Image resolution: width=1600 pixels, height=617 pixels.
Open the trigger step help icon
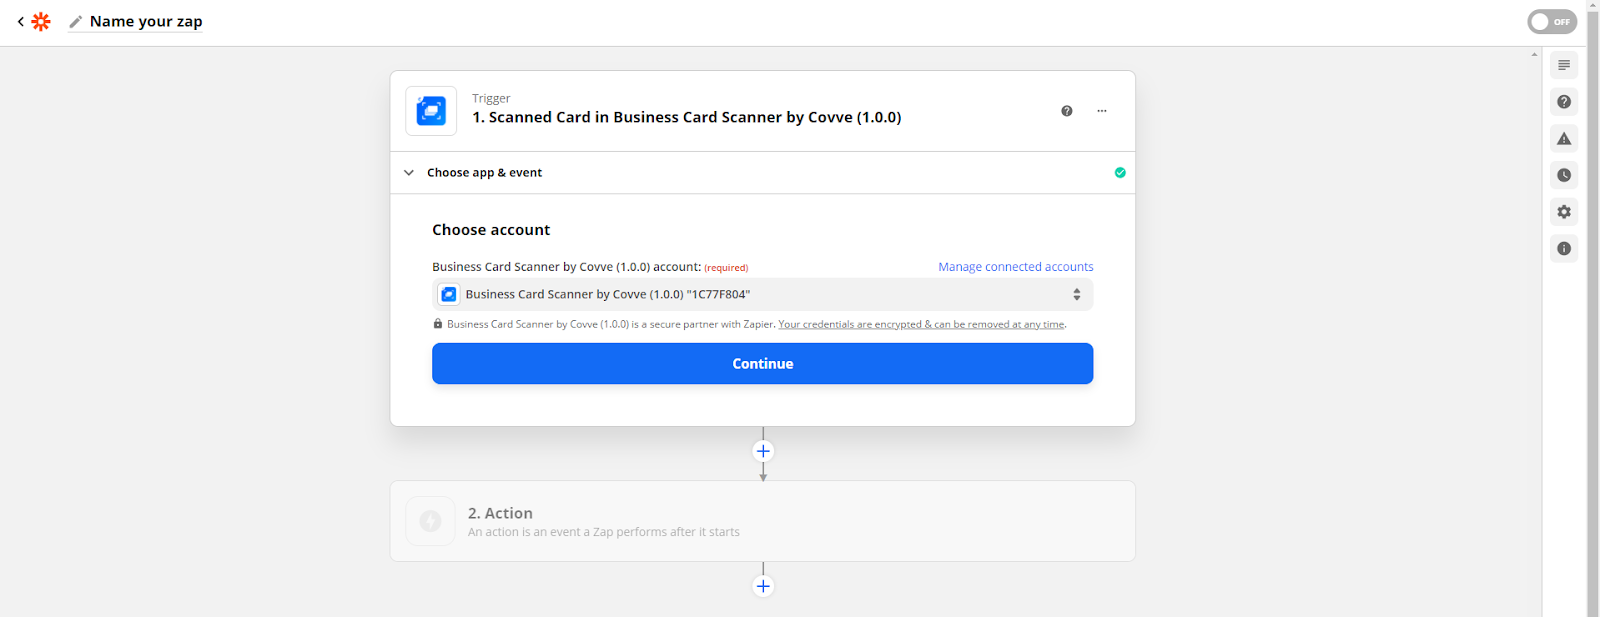(x=1067, y=111)
